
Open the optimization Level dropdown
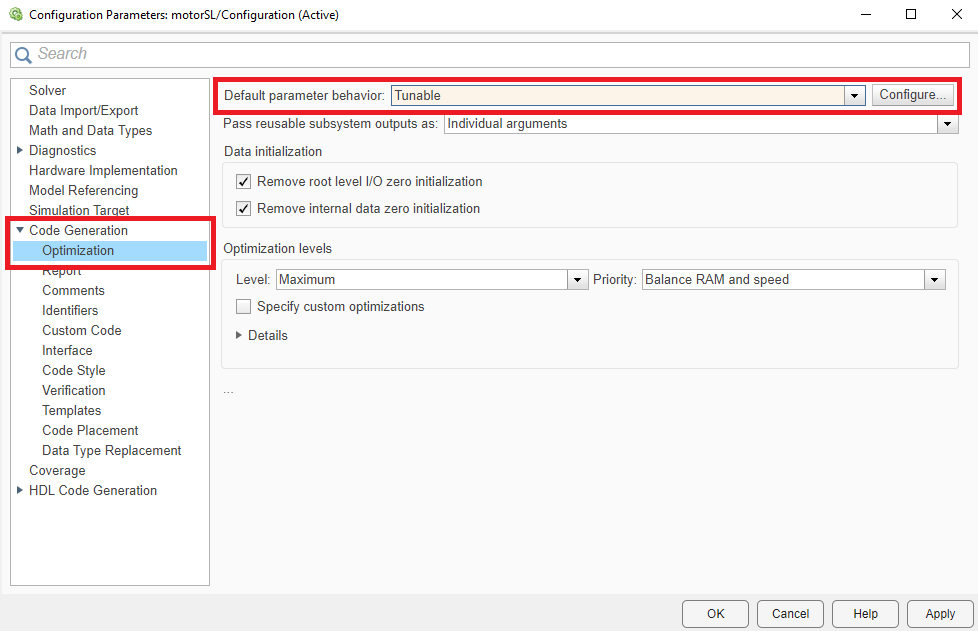coord(577,280)
